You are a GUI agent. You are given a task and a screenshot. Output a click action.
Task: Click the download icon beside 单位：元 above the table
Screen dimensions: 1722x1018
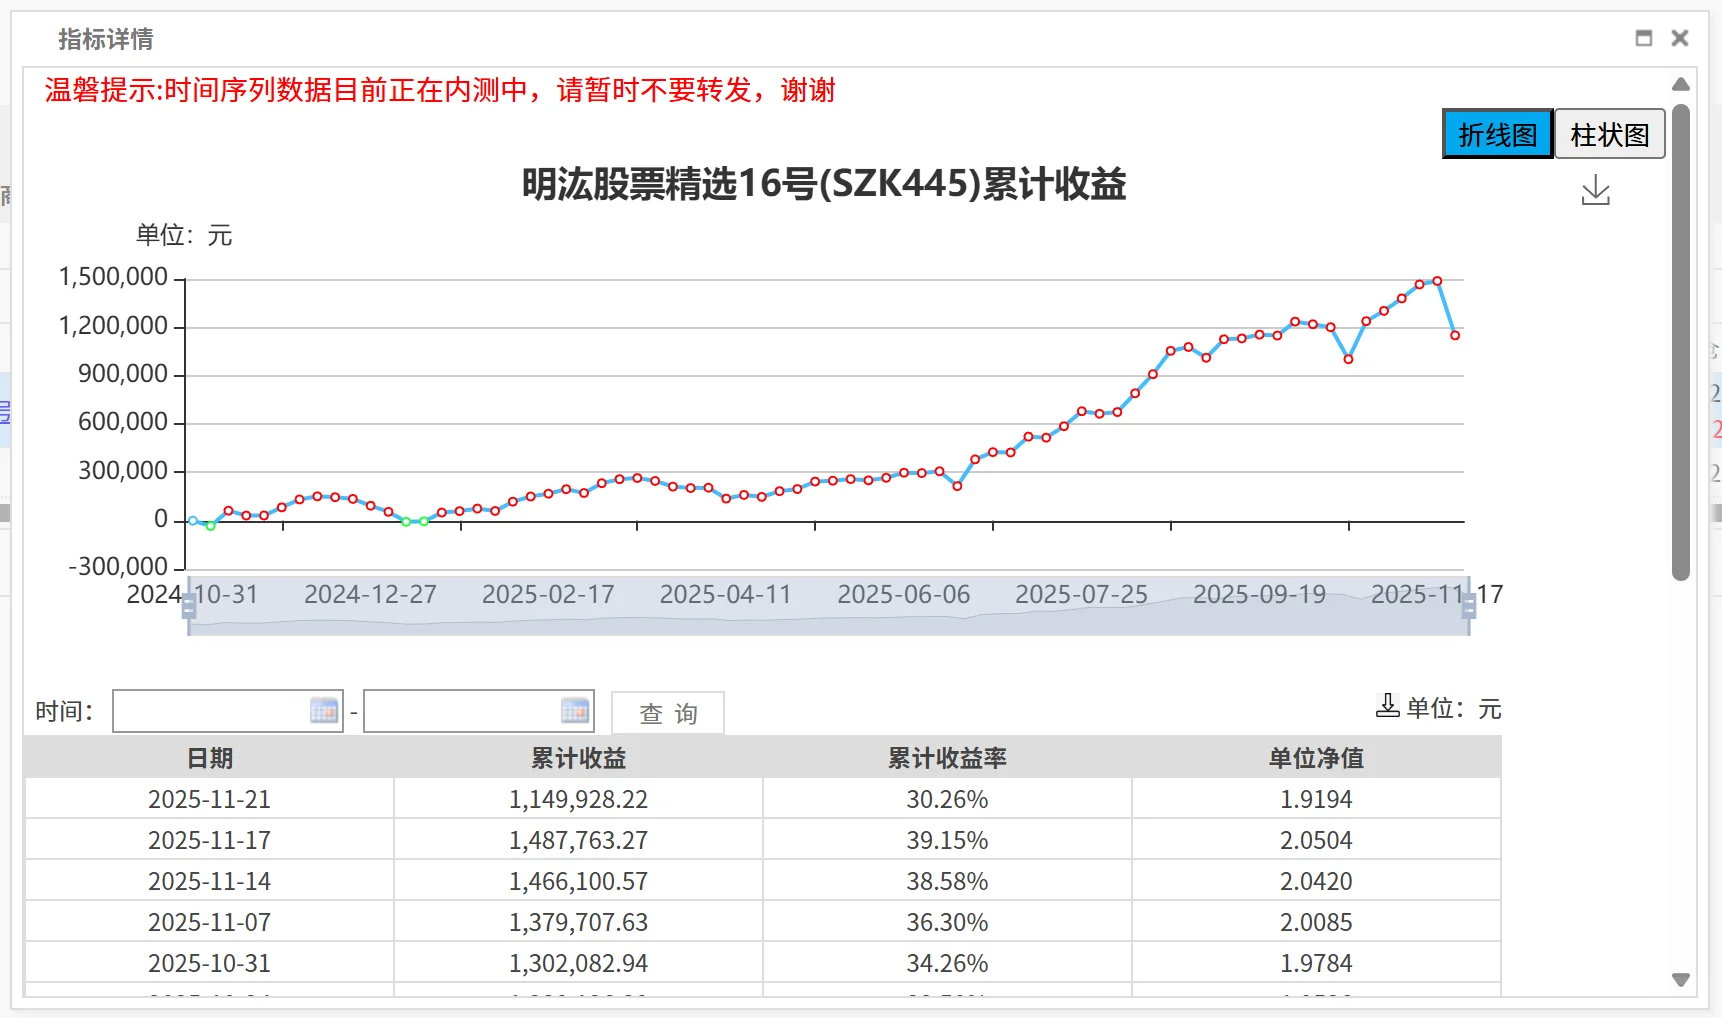1387,706
